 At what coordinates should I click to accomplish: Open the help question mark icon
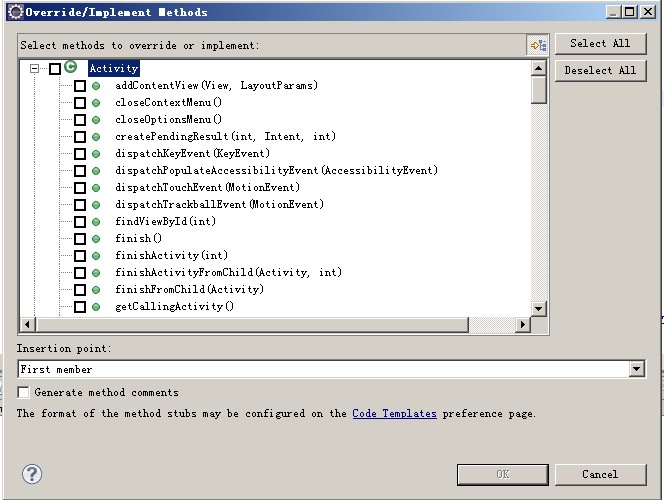pyautogui.click(x=32, y=474)
